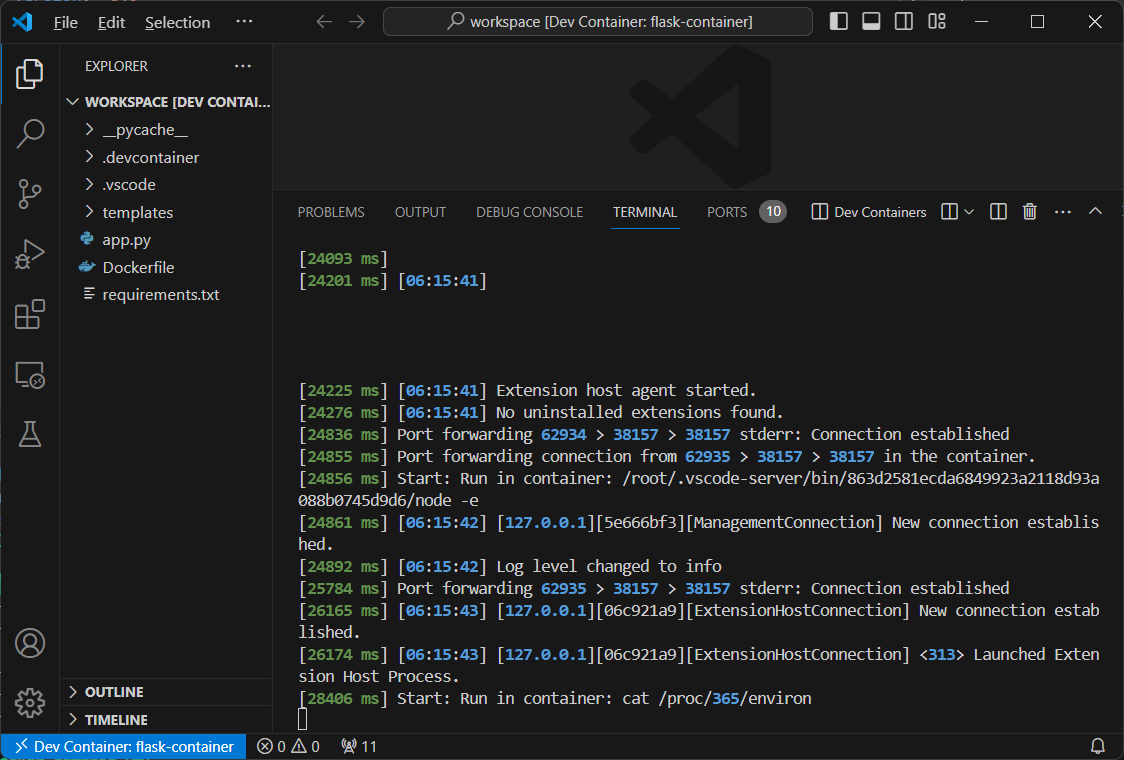Open the Remote Explorer view
The width and height of the screenshot is (1124, 760).
30,375
